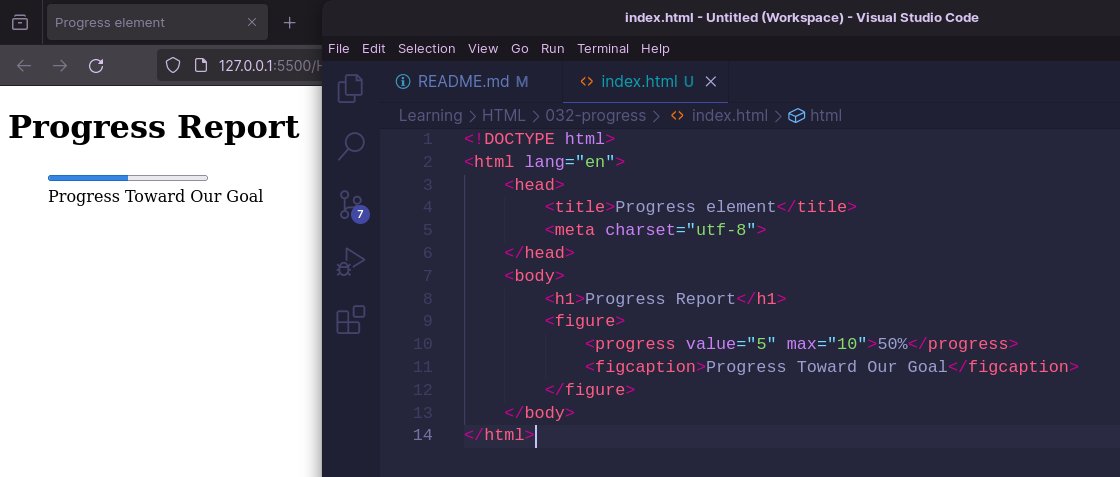
Task: Click the charset utf-8 value in code
Action: (x=721, y=230)
